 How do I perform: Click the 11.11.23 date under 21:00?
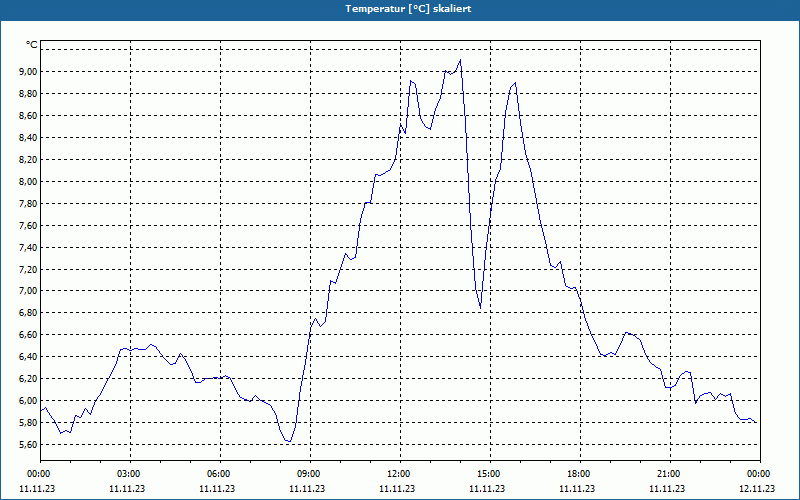[667, 488]
